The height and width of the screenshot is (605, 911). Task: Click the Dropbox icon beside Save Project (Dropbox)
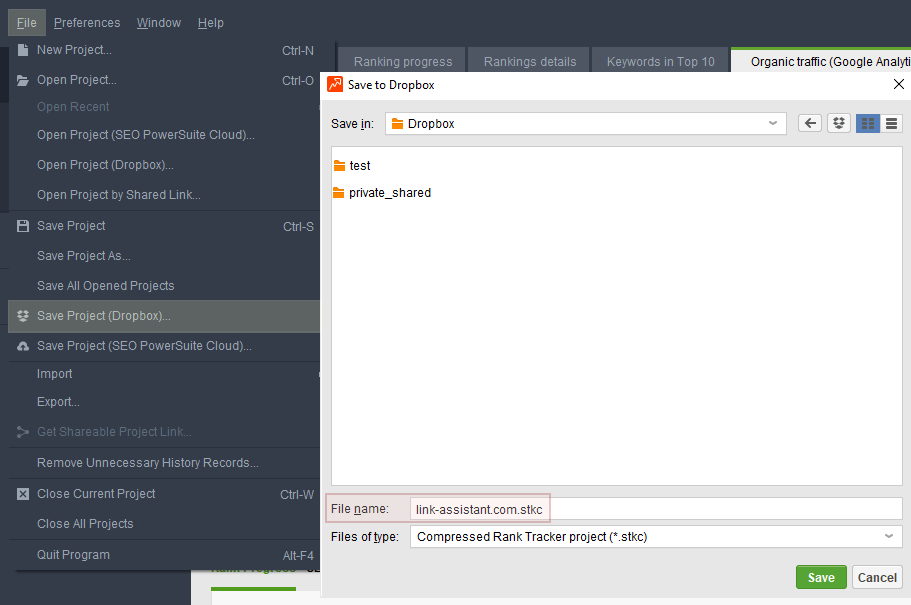tap(23, 316)
